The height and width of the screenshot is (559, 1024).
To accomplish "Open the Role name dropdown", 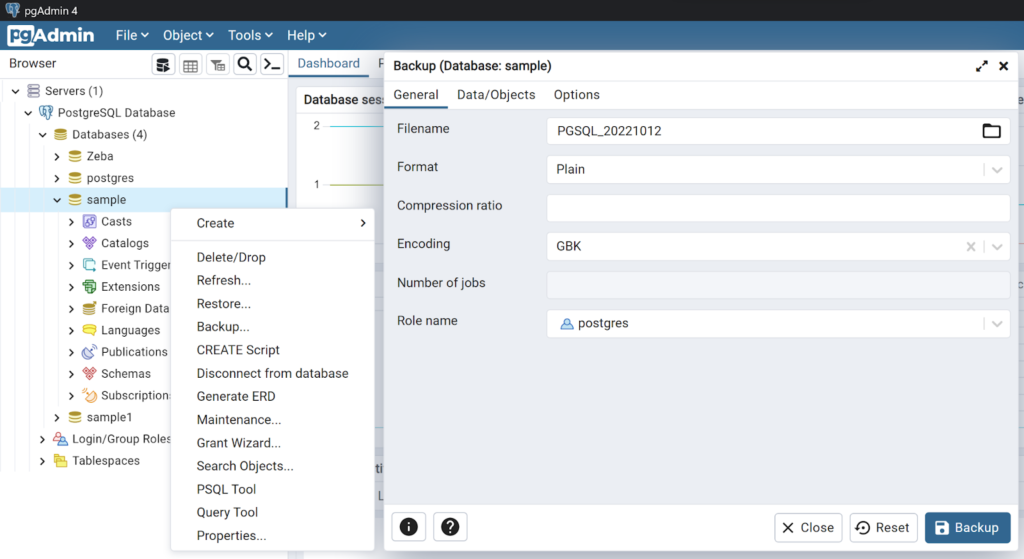I will (997, 324).
